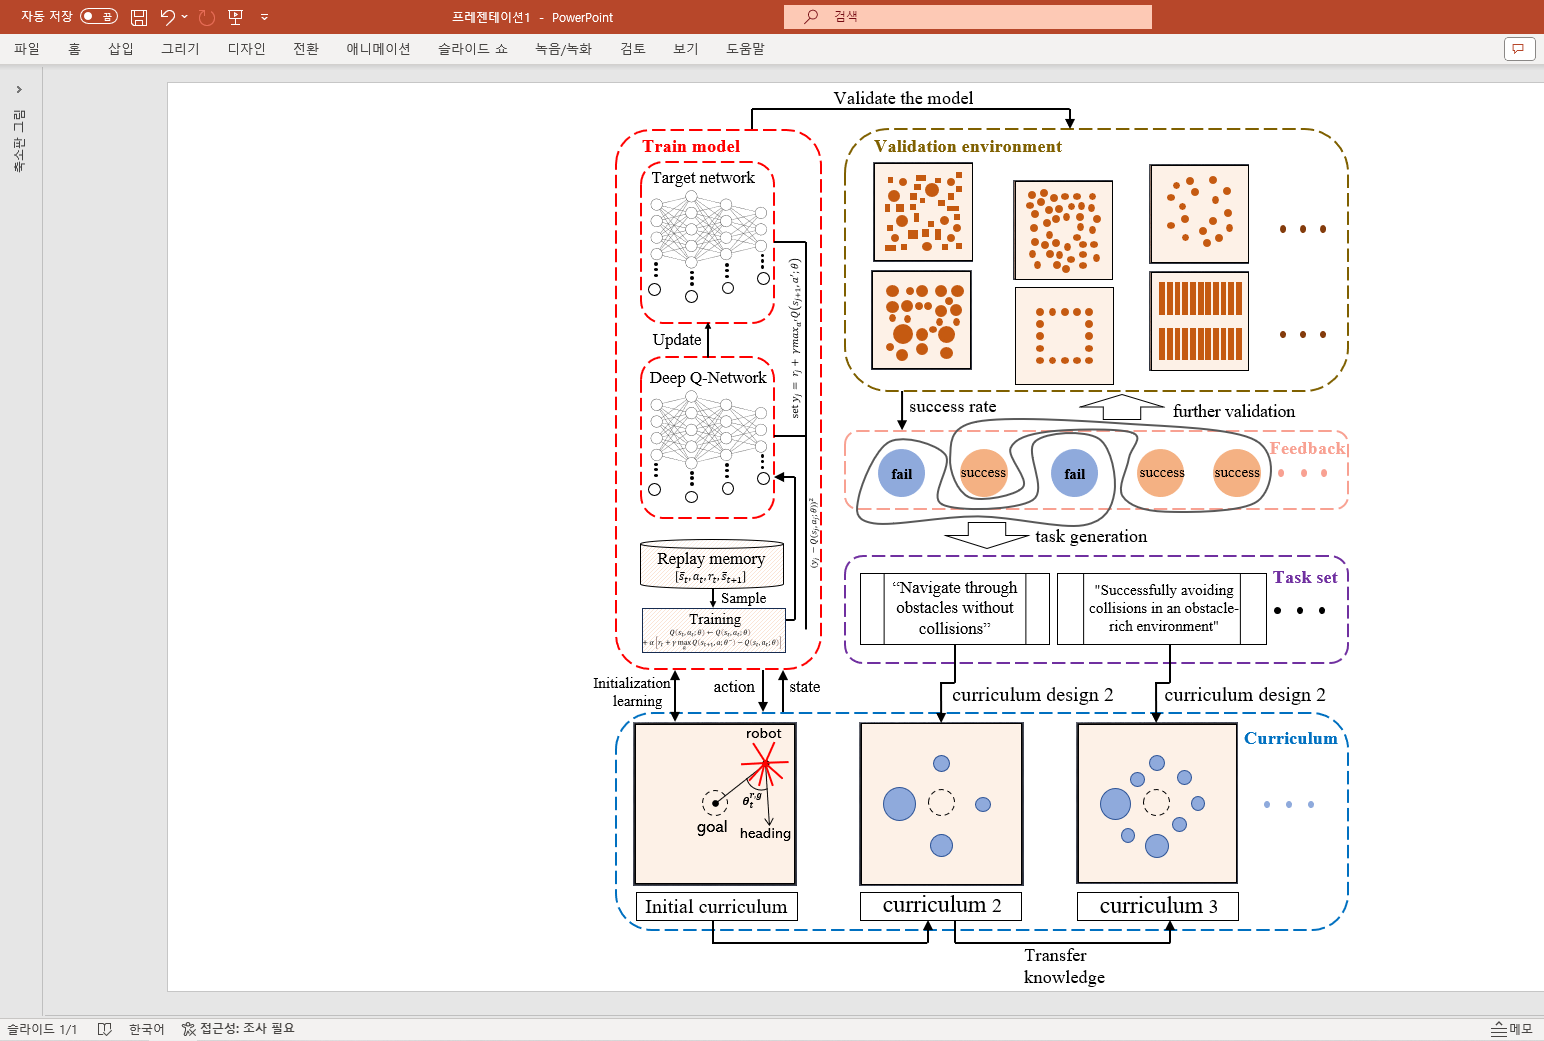The width and height of the screenshot is (1544, 1041).
Task: Select the Validate the model text
Action: click(x=903, y=98)
